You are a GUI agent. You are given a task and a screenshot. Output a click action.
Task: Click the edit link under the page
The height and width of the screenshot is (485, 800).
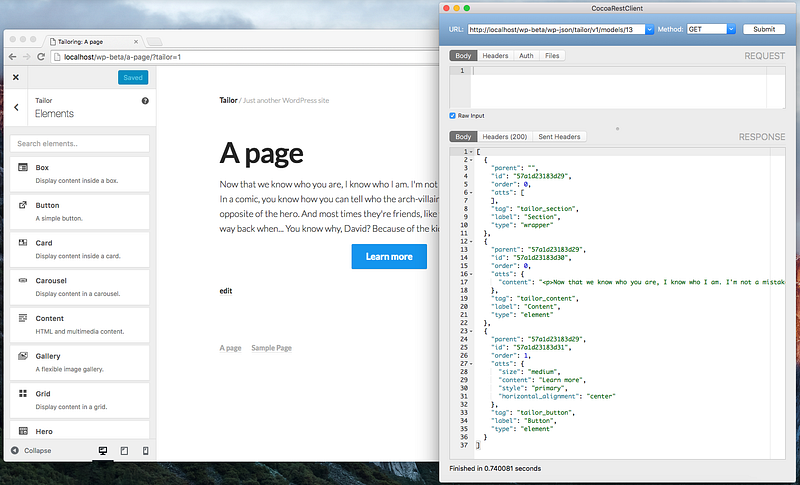click(x=226, y=291)
